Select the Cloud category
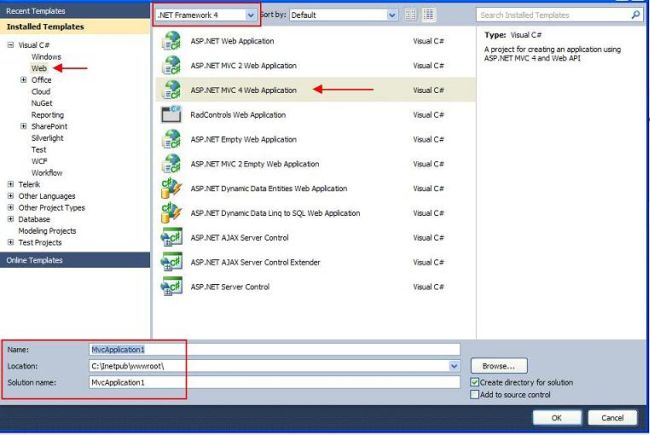The height and width of the screenshot is (435, 650). [x=41, y=91]
